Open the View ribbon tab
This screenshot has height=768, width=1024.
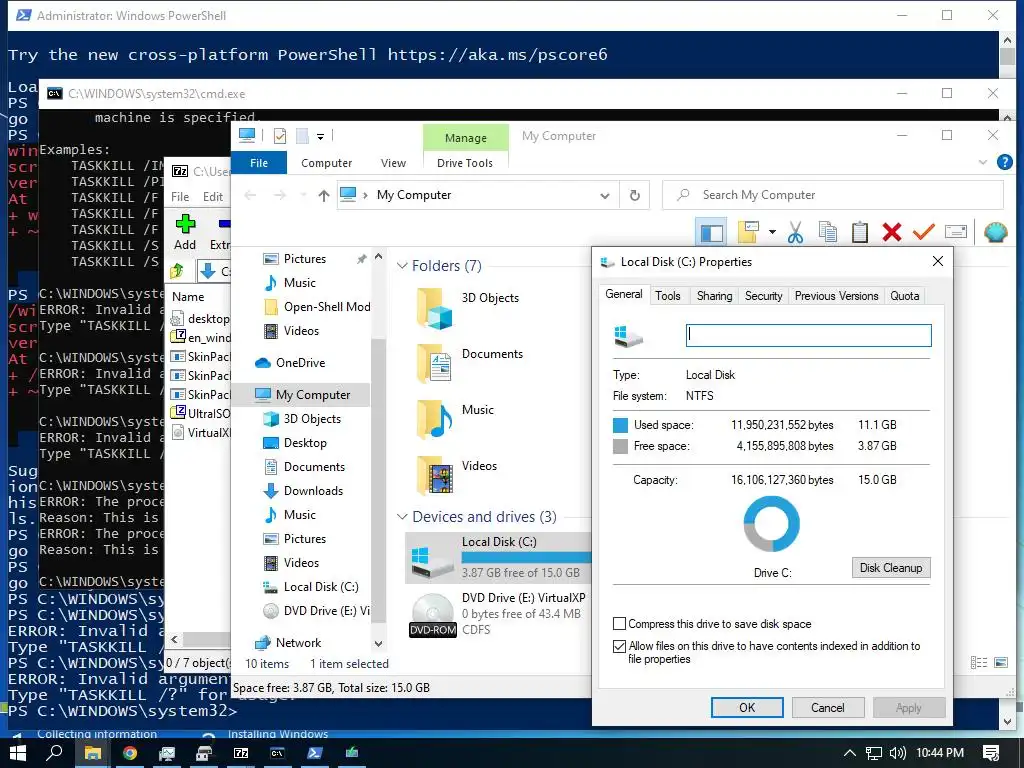(393, 163)
